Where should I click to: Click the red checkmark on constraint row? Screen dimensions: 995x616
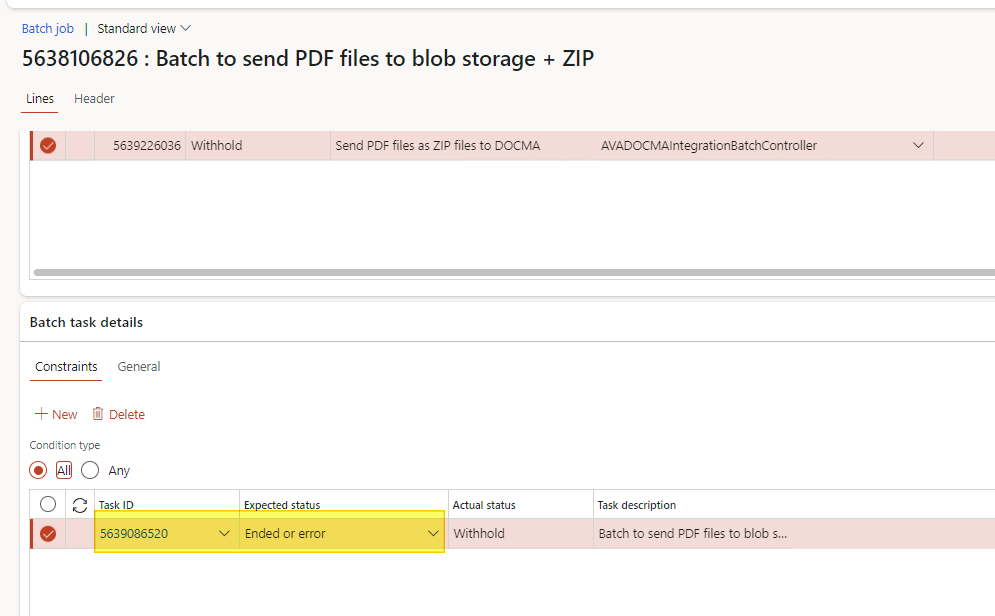click(x=48, y=534)
